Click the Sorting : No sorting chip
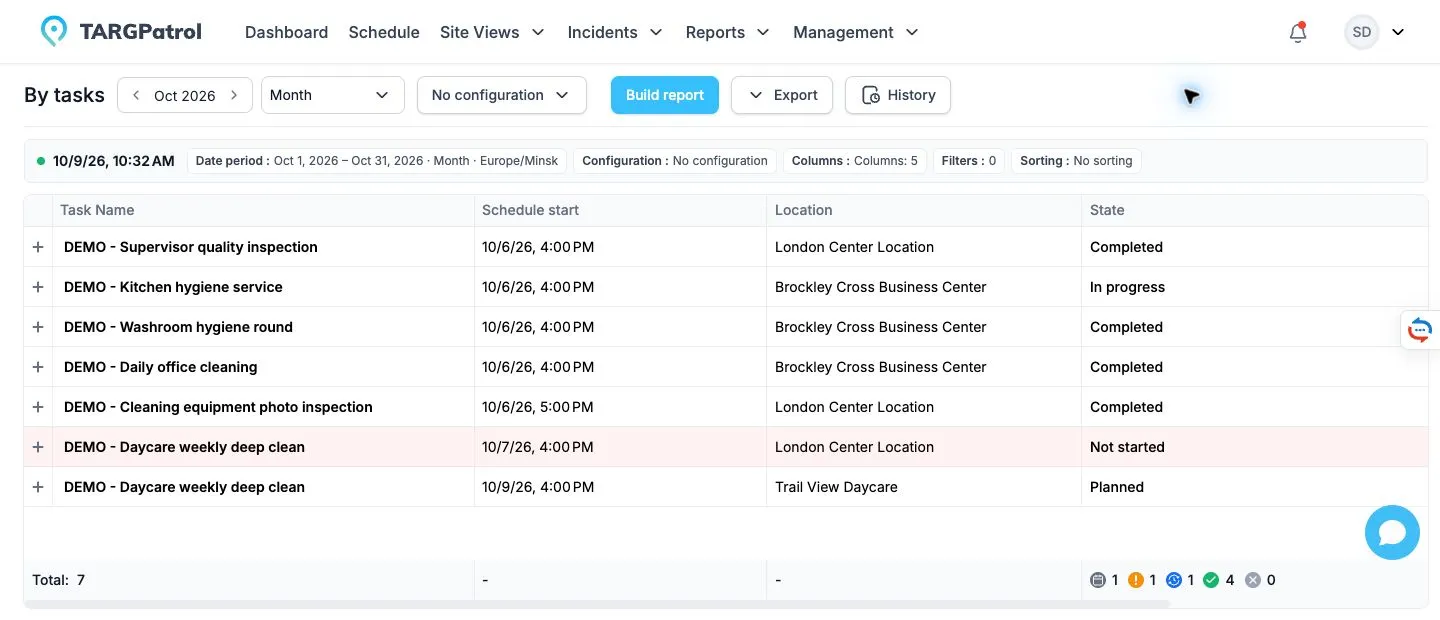 tap(1076, 161)
